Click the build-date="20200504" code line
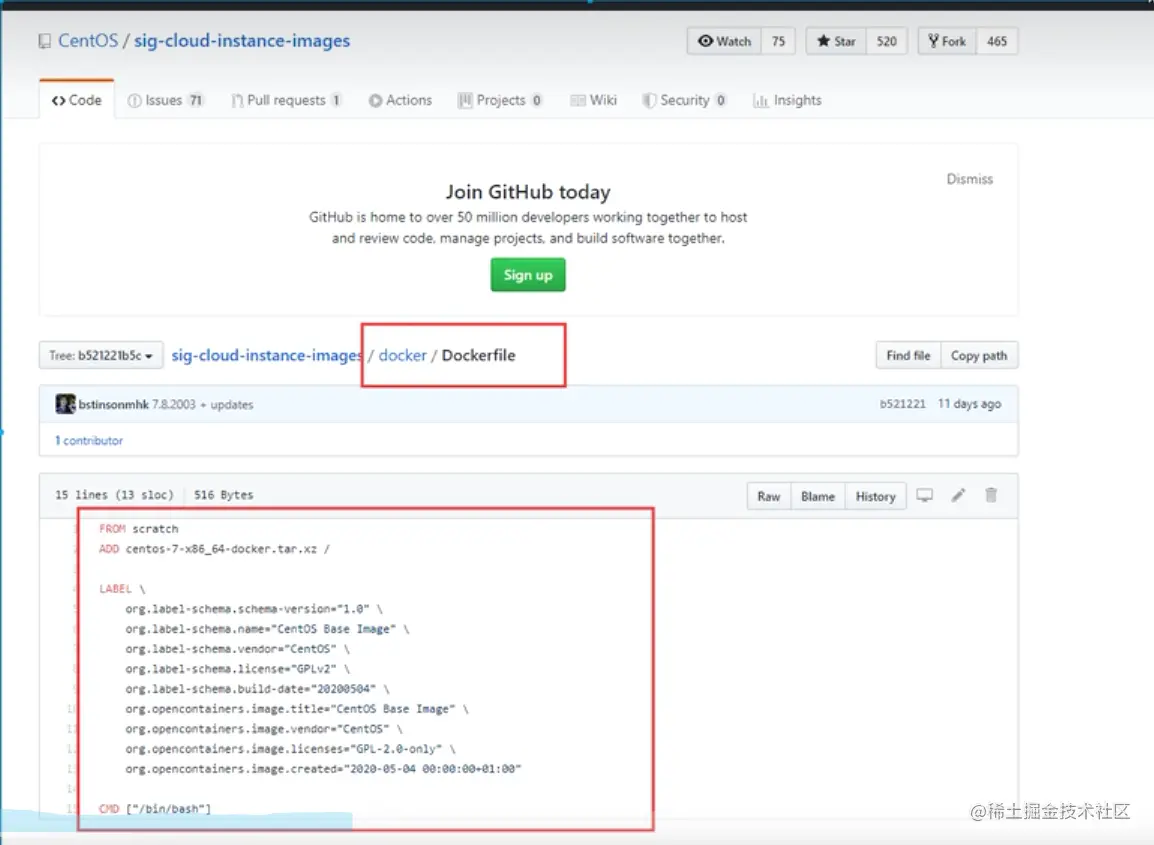 click(257, 689)
